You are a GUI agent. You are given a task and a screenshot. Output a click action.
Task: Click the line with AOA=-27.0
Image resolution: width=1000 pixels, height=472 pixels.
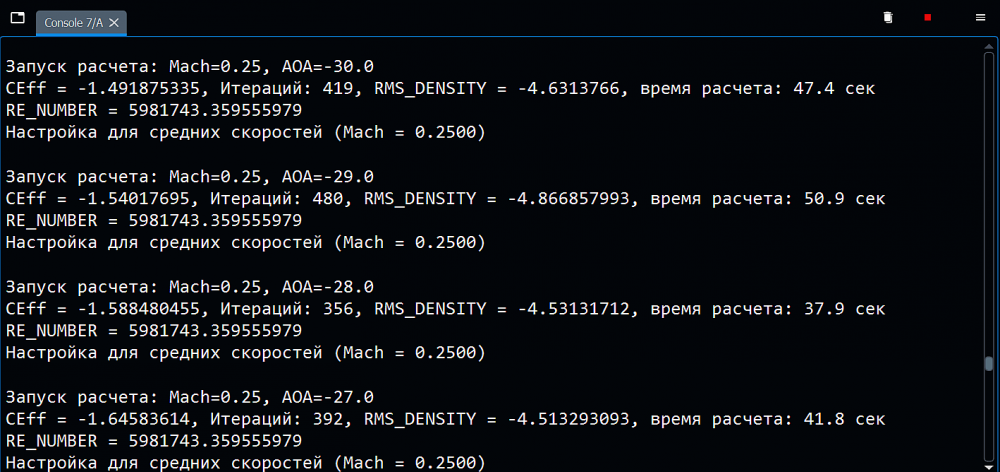click(x=190, y=397)
